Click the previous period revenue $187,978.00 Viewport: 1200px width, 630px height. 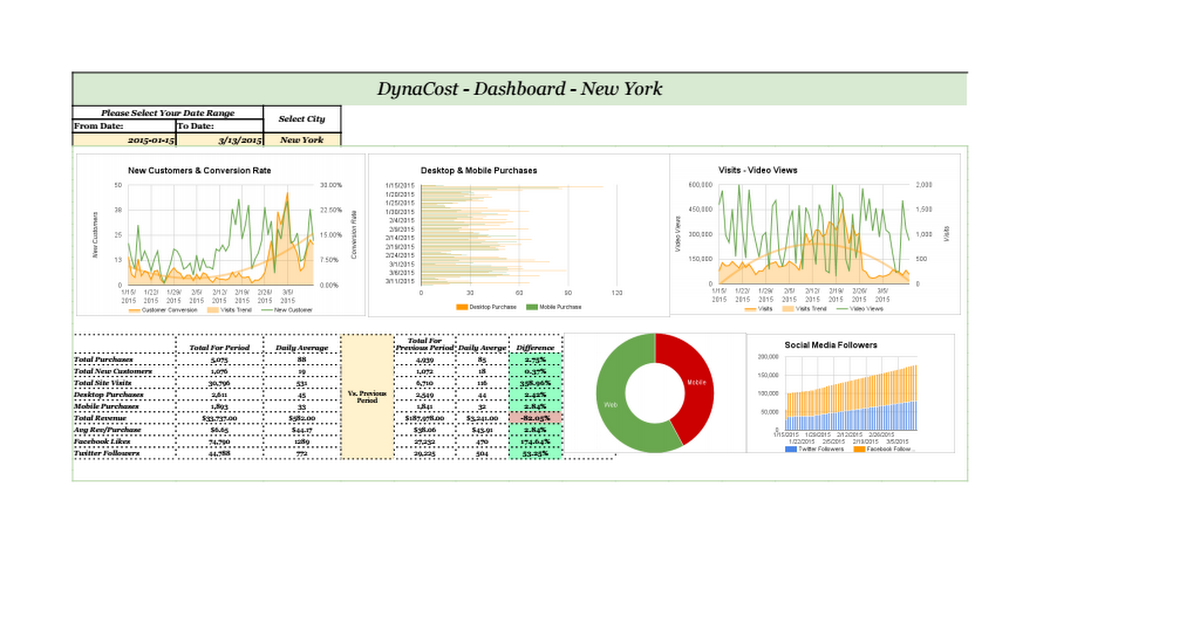(425, 419)
